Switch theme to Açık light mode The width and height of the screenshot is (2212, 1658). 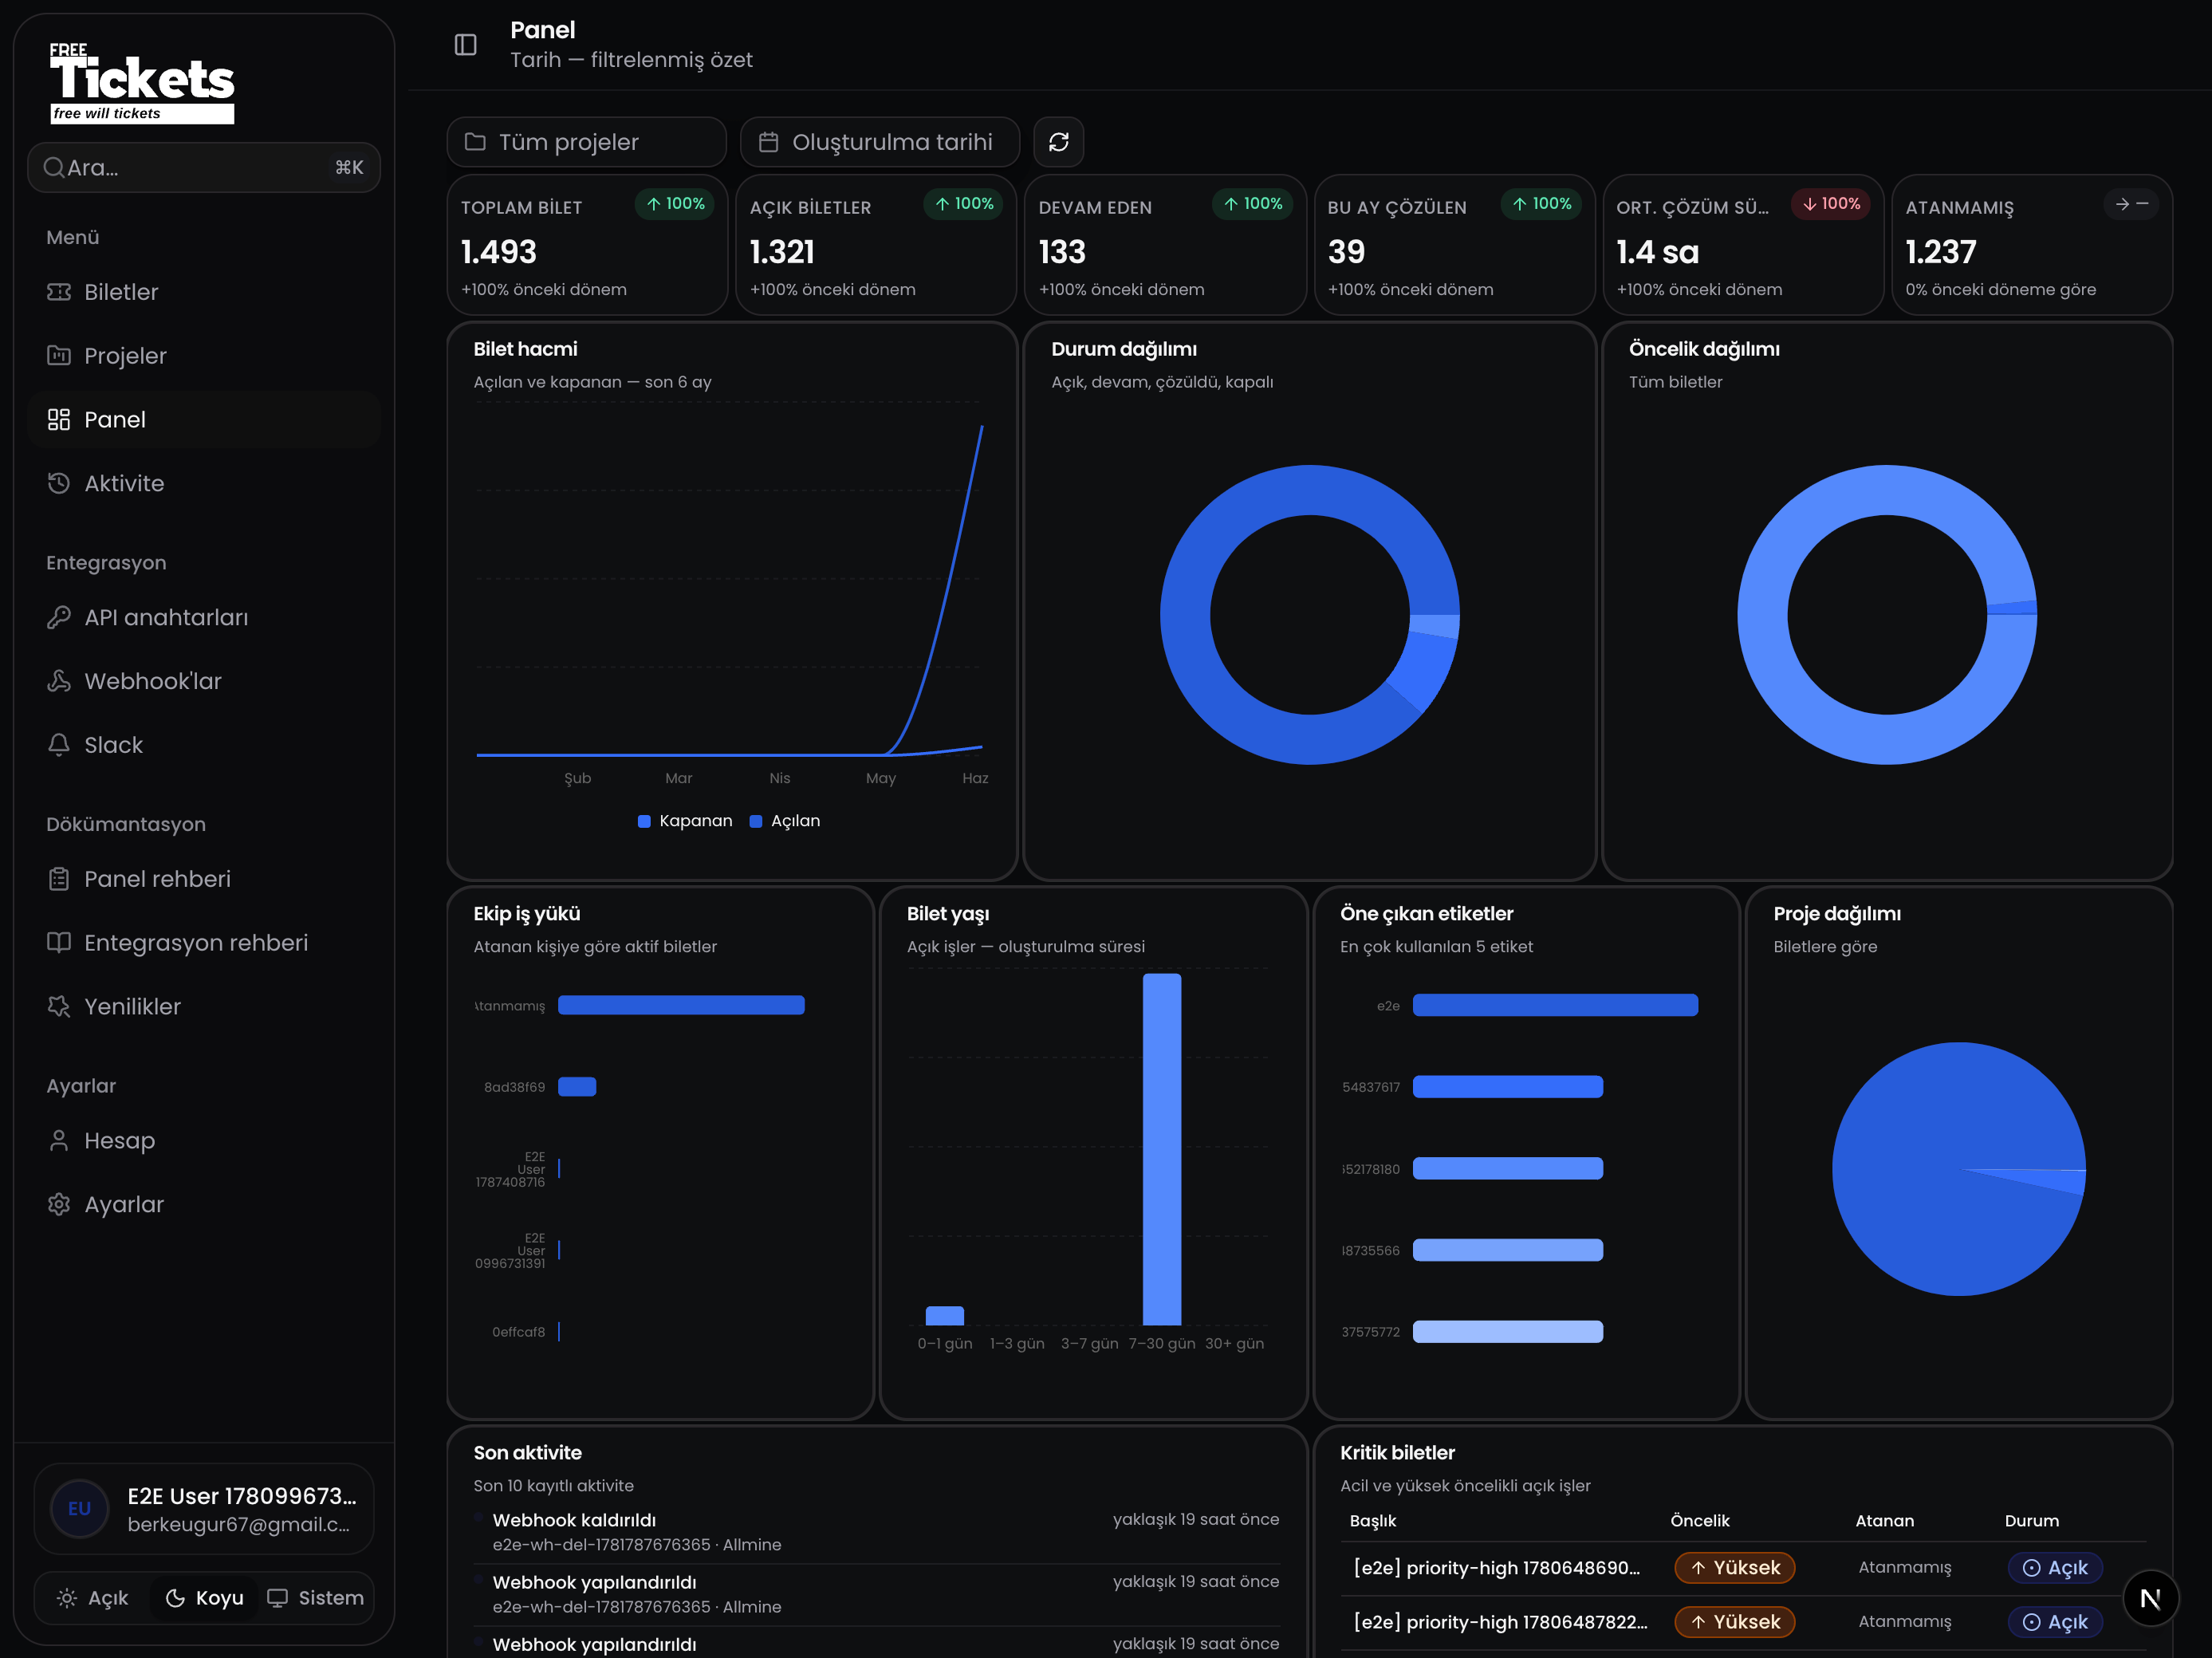[93, 1598]
